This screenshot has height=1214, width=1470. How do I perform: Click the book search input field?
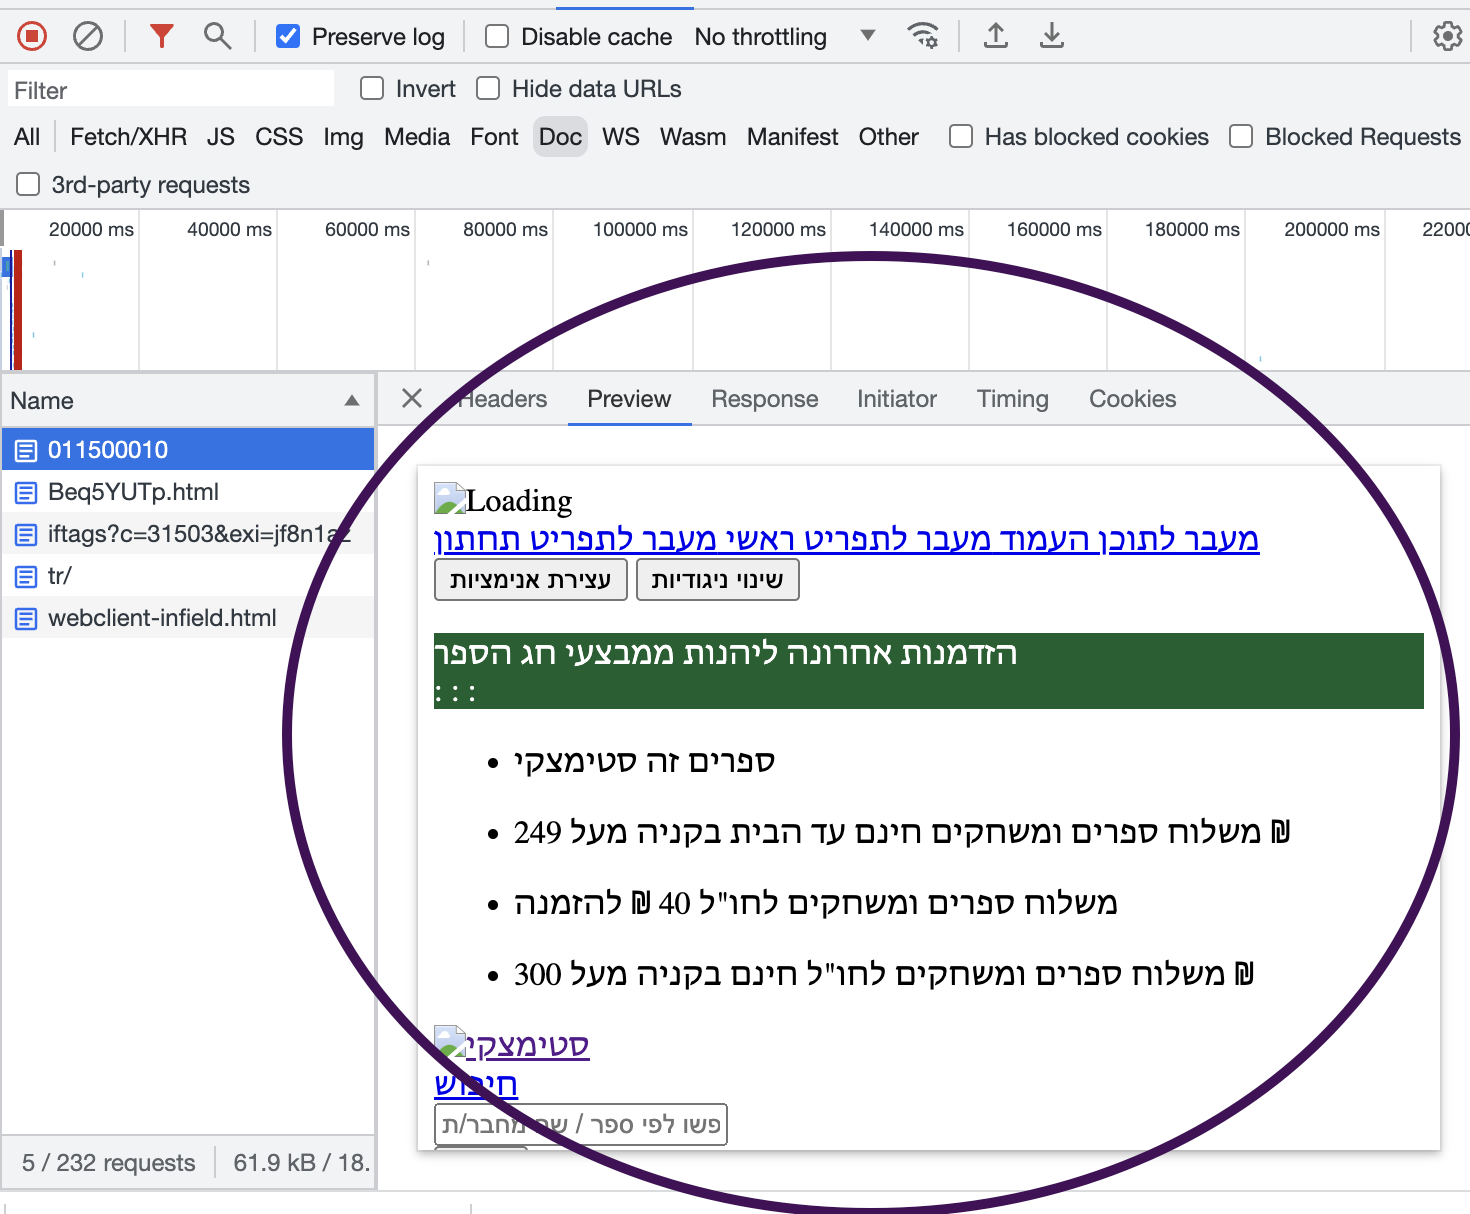[581, 1125]
